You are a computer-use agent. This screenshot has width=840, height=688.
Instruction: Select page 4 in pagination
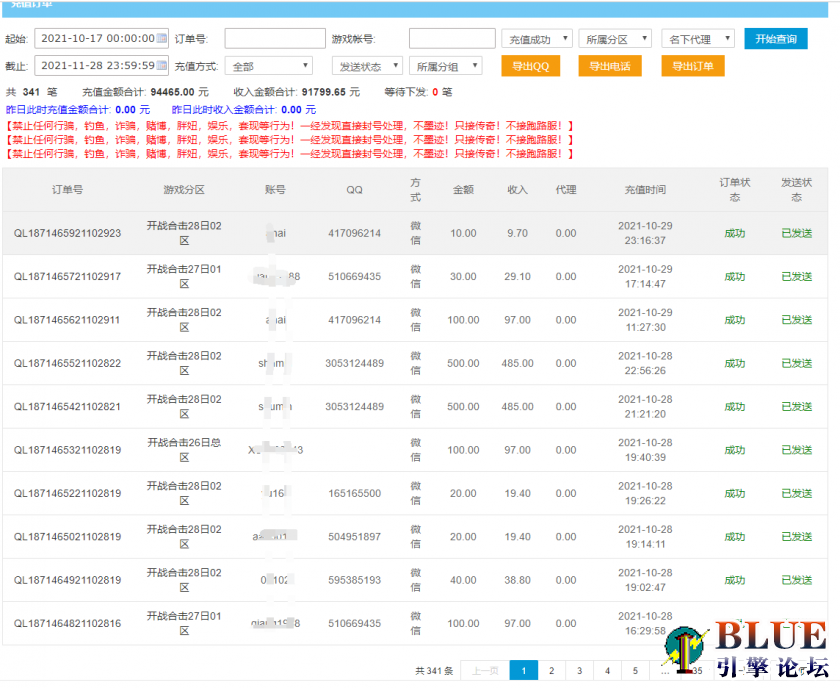pos(607,671)
